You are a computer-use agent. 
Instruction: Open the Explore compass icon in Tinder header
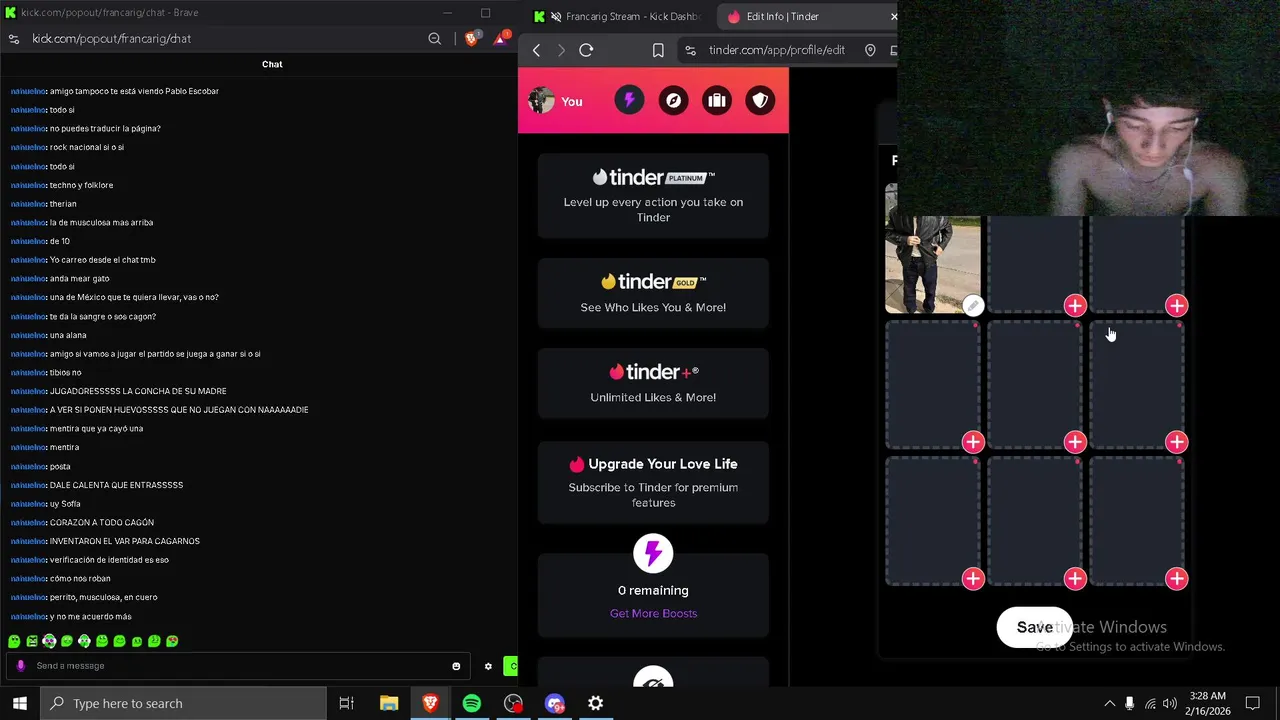pyautogui.click(x=673, y=100)
